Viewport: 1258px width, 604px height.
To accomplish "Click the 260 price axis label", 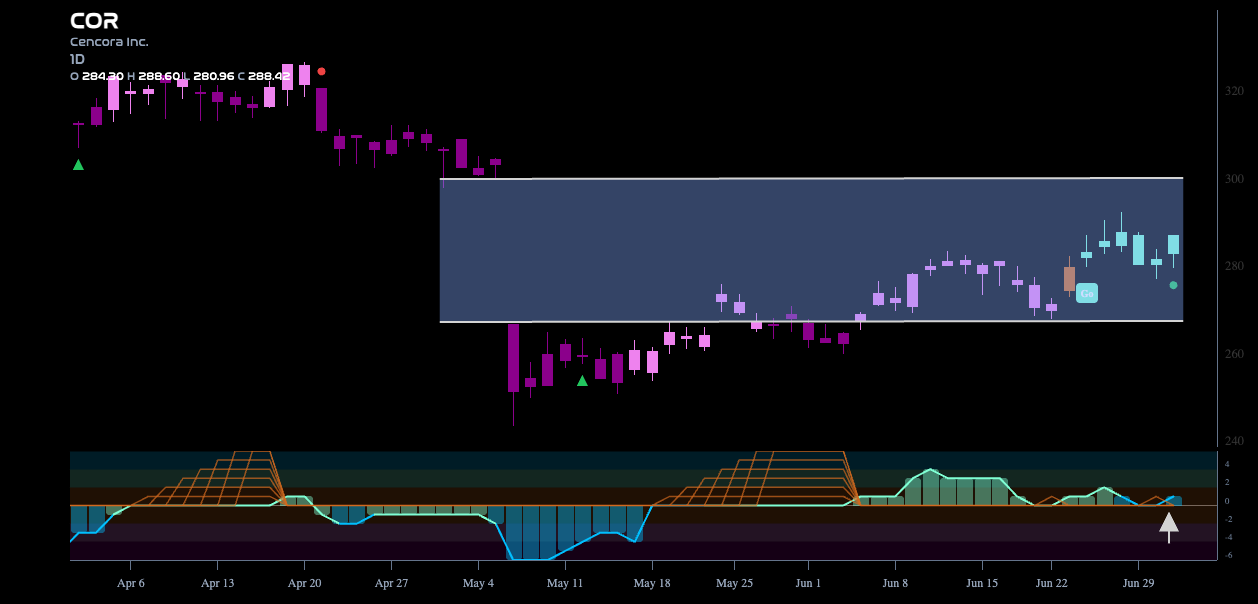I will [1234, 354].
